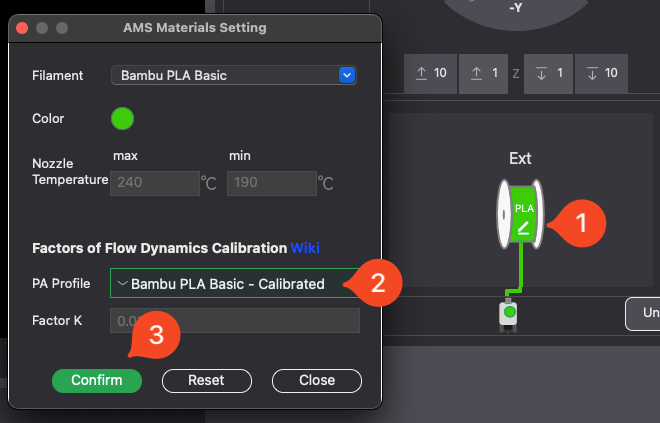Viewport: 660px width, 423px height.
Task: Expand the PA Profile dropdown
Action: click(x=233, y=283)
